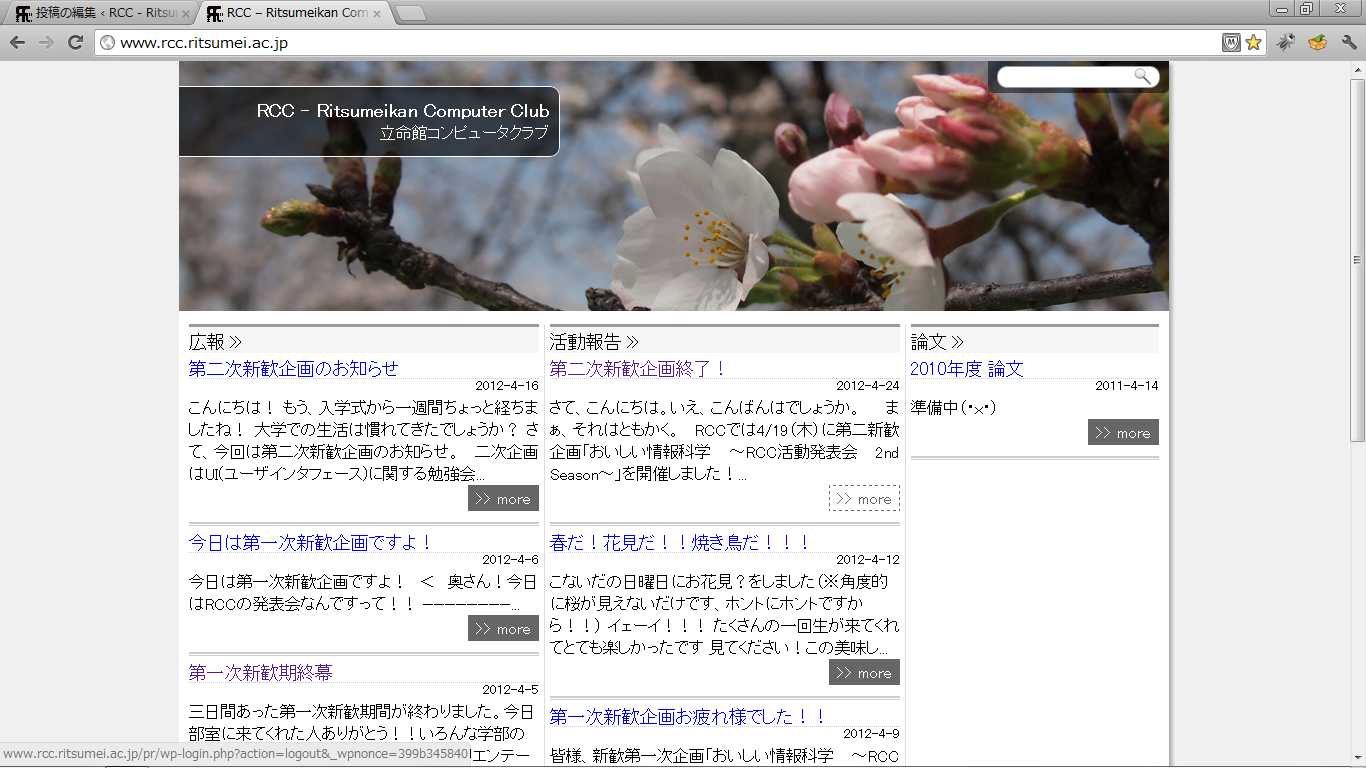
Task: Click the date 2012-4-5
Action: click(510, 689)
